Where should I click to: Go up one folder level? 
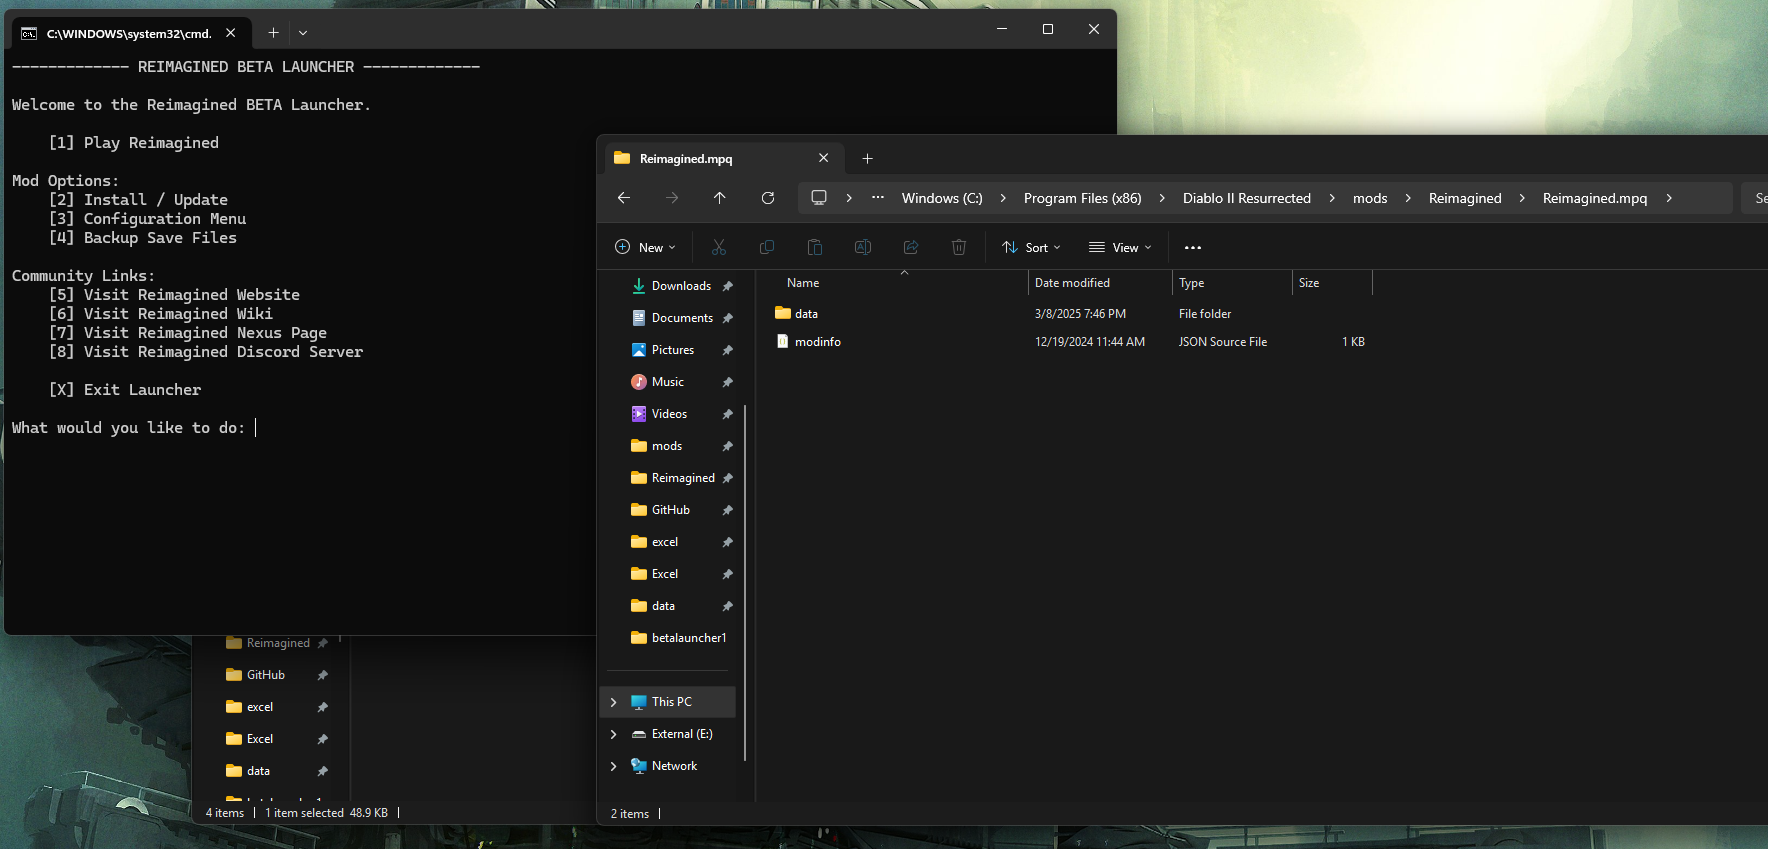click(x=720, y=198)
